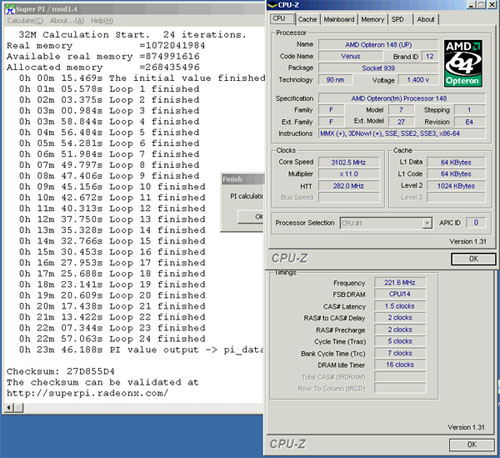
Task: Click the Technology value 90 nm
Action: [x=335, y=80]
